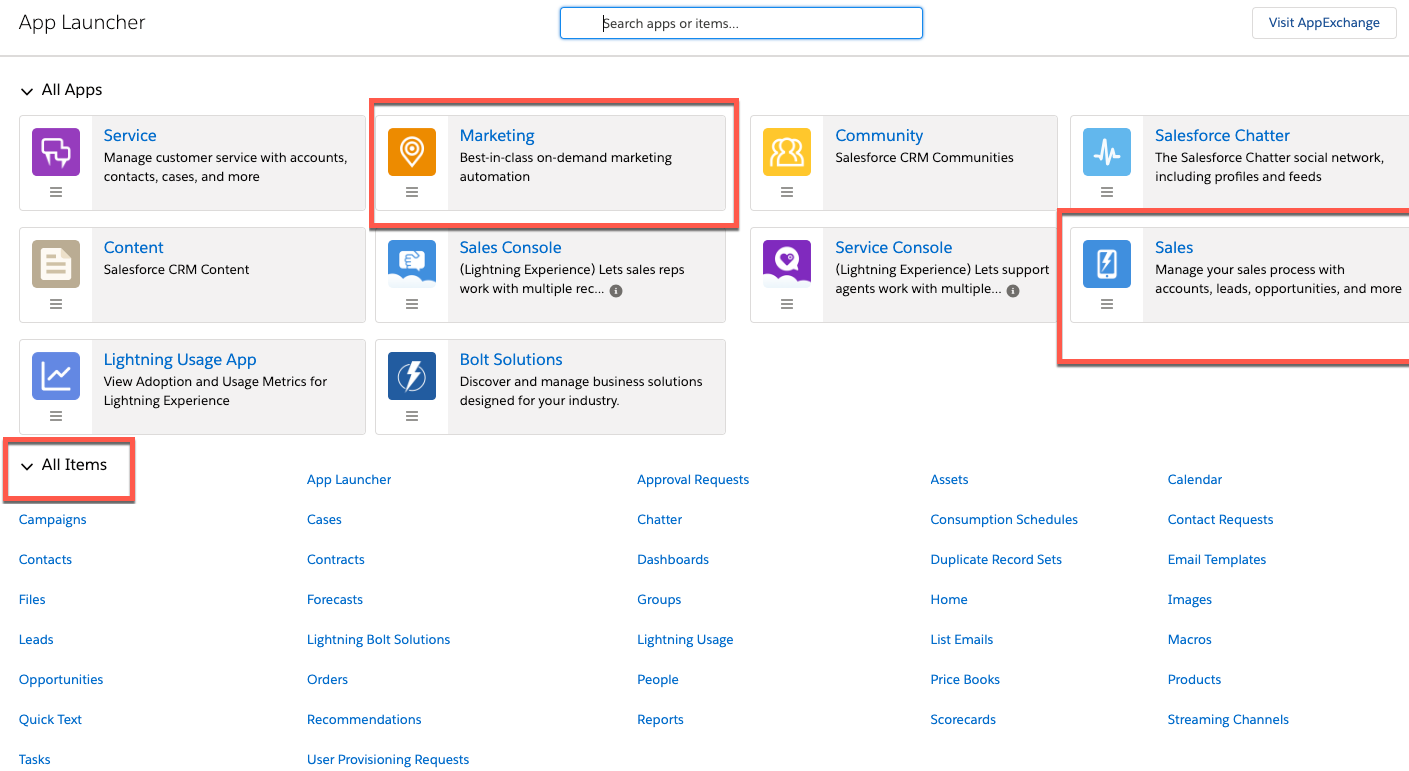Viewport: 1409px width, 771px height.
Task: Open Chatter item in All Items
Action: click(x=659, y=520)
